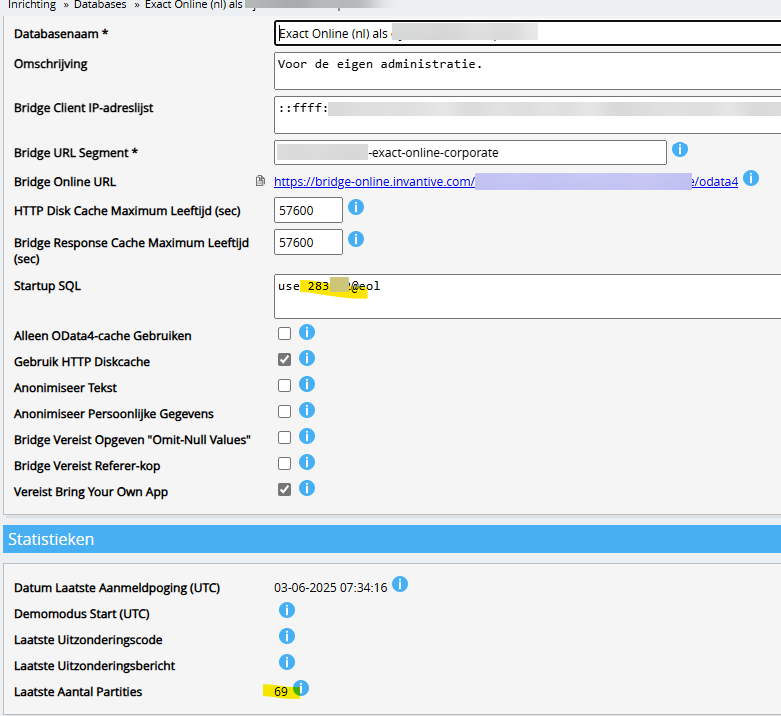Go to Databases in breadcrumb
The image size is (781, 716).
(100, 5)
